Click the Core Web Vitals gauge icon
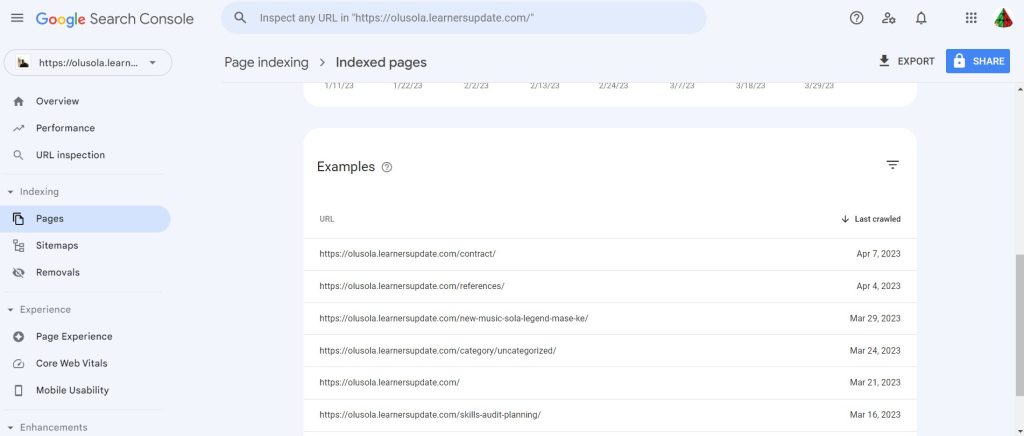This screenshot has height=436, width=1024. coord(18,364)
